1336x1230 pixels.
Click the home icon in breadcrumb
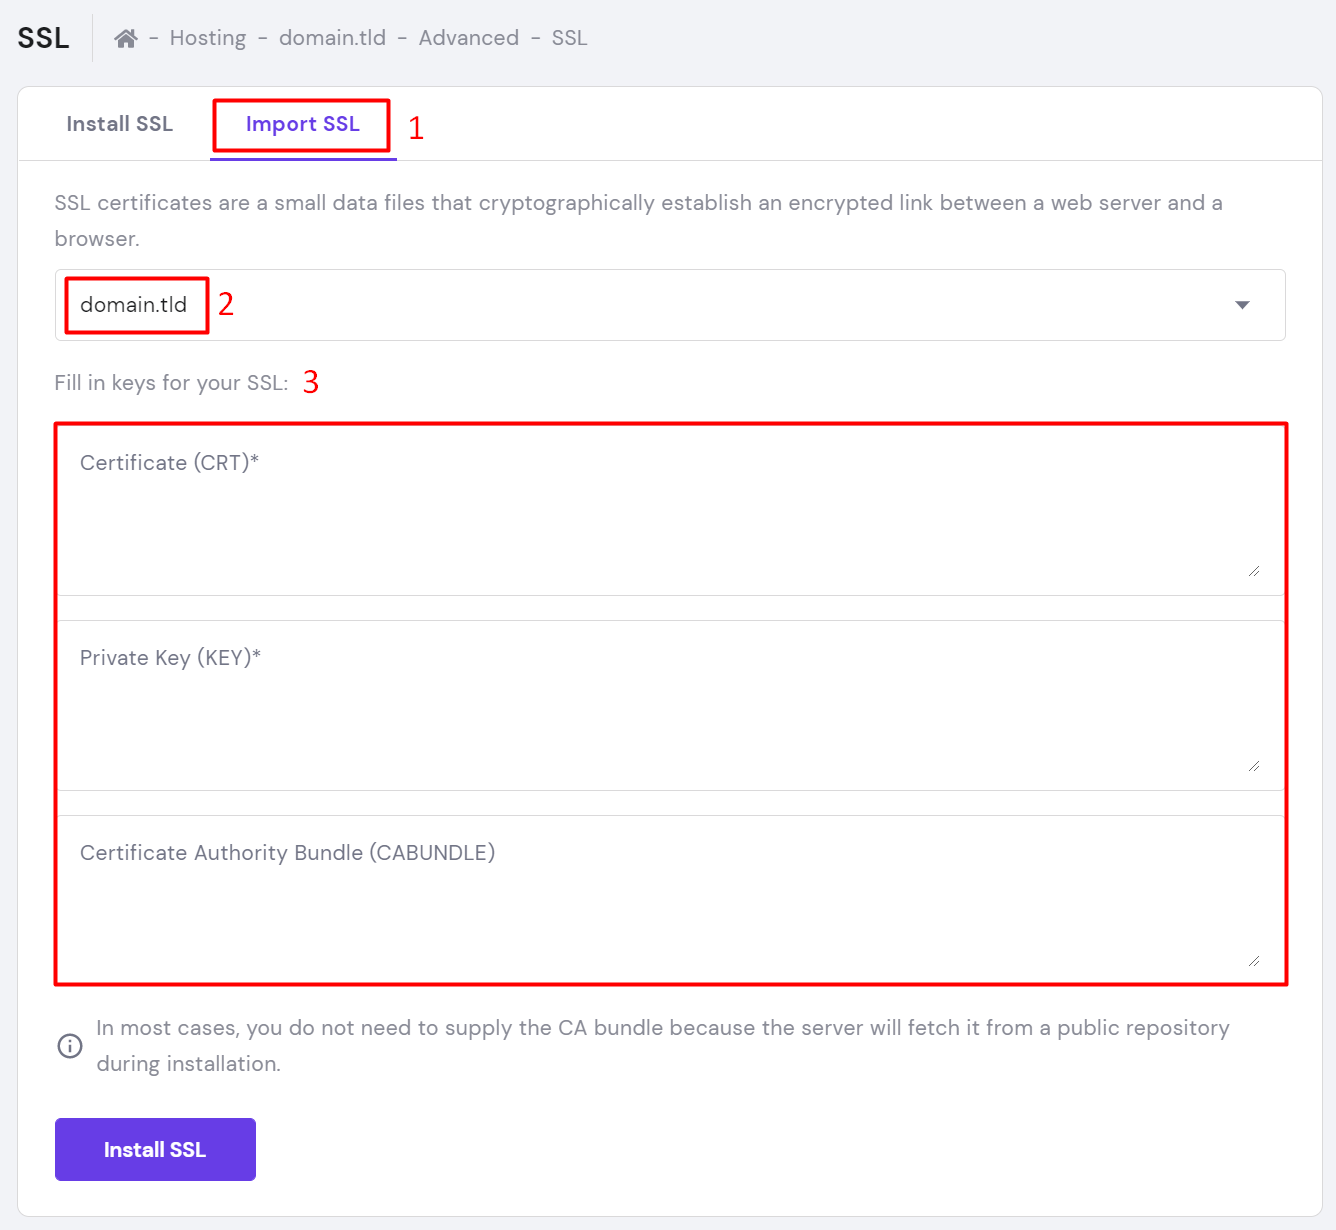click(125, 38)
